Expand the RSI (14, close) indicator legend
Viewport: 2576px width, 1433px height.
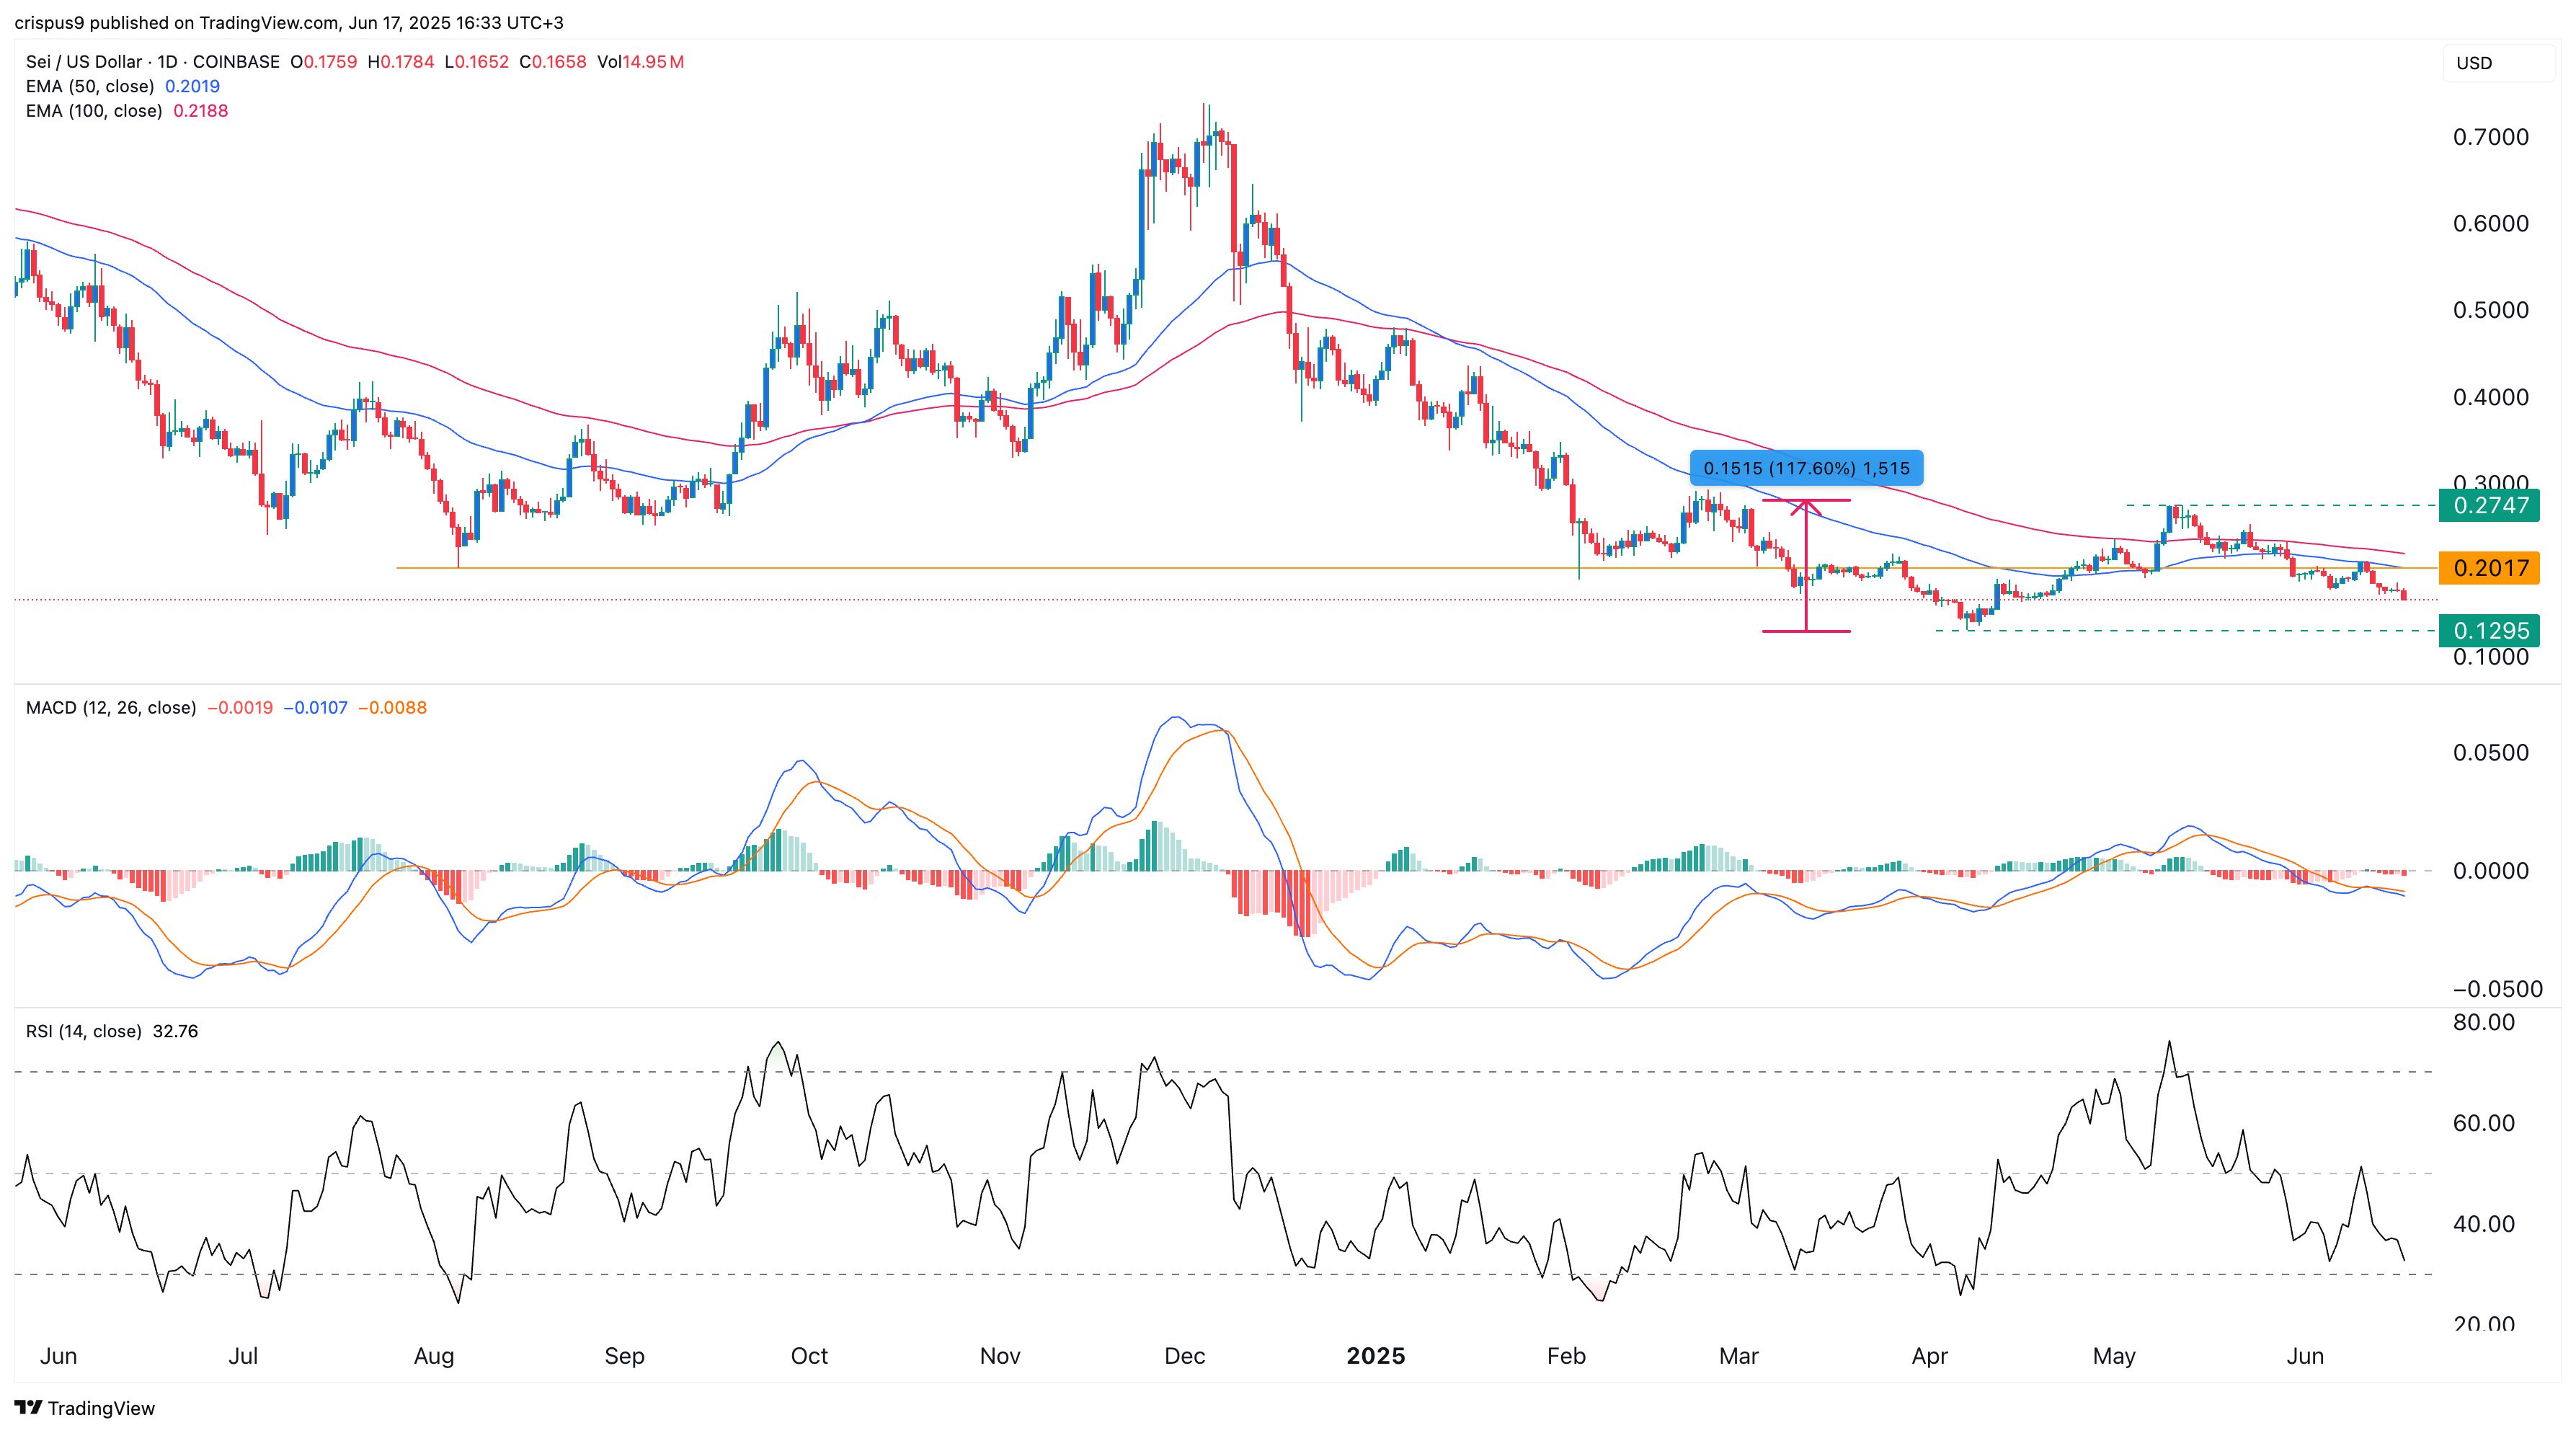84,1031
